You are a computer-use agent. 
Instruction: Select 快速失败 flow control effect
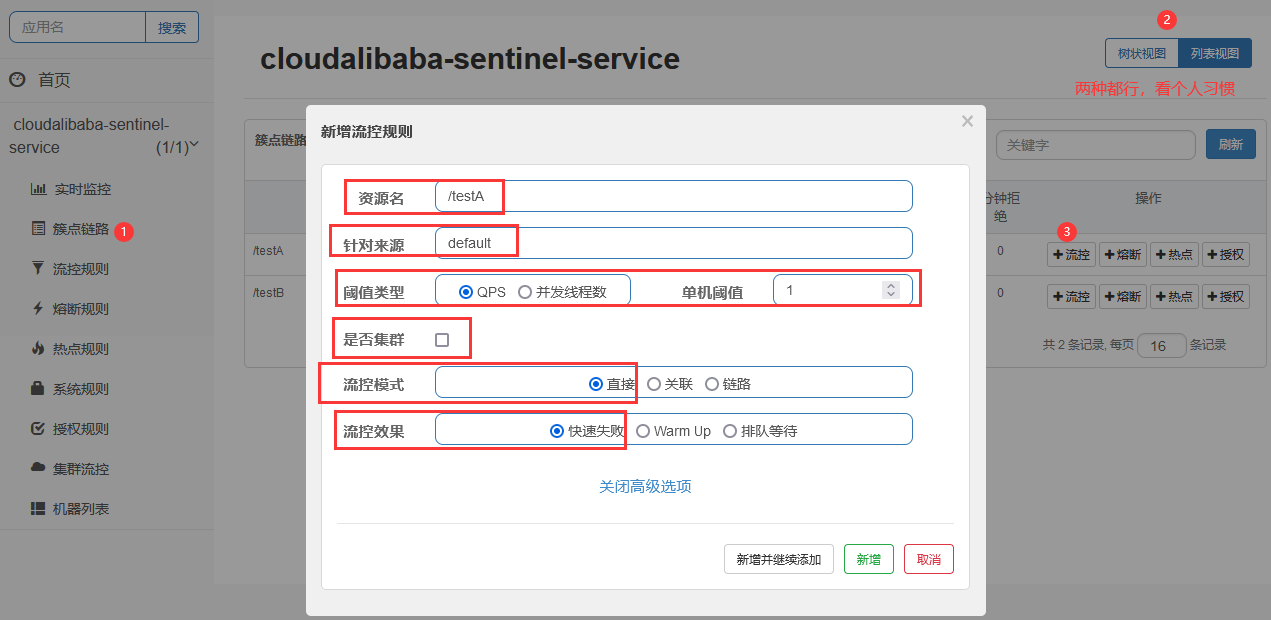558,431
